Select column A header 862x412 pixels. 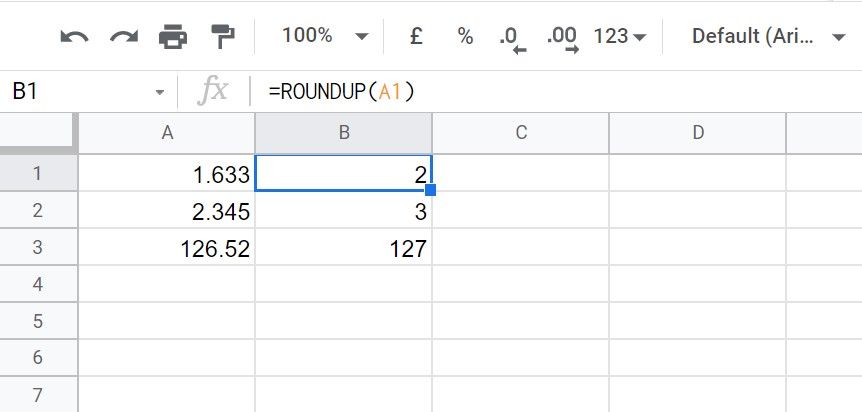tap(167, 133)
